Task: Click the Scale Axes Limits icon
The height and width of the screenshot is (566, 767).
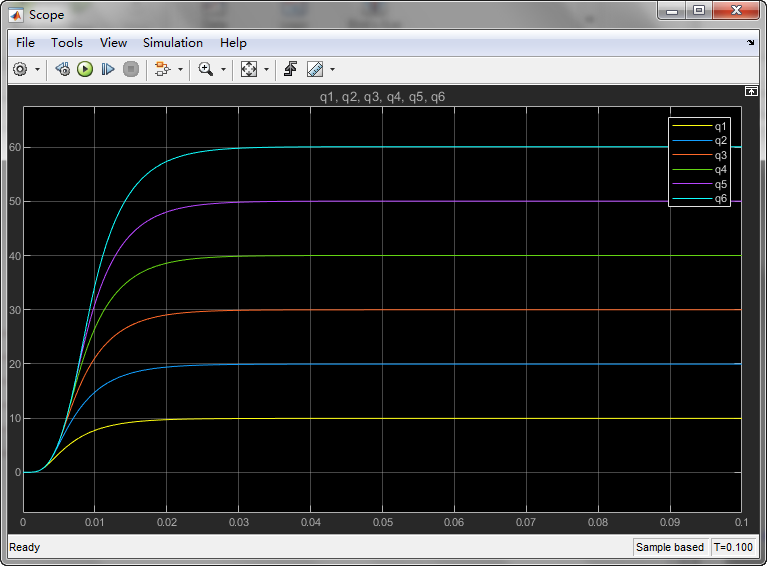Action: point(248,69)
